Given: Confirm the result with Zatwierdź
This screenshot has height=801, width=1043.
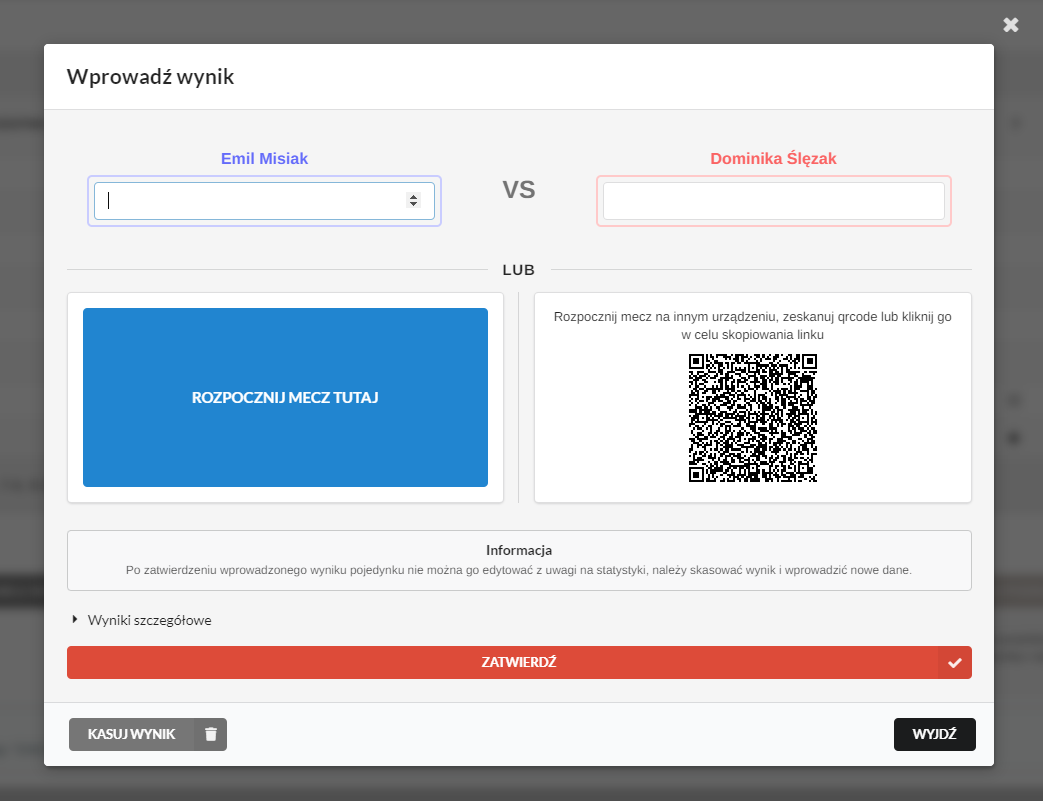Looking at the screenshot, I should pos(519,663).
